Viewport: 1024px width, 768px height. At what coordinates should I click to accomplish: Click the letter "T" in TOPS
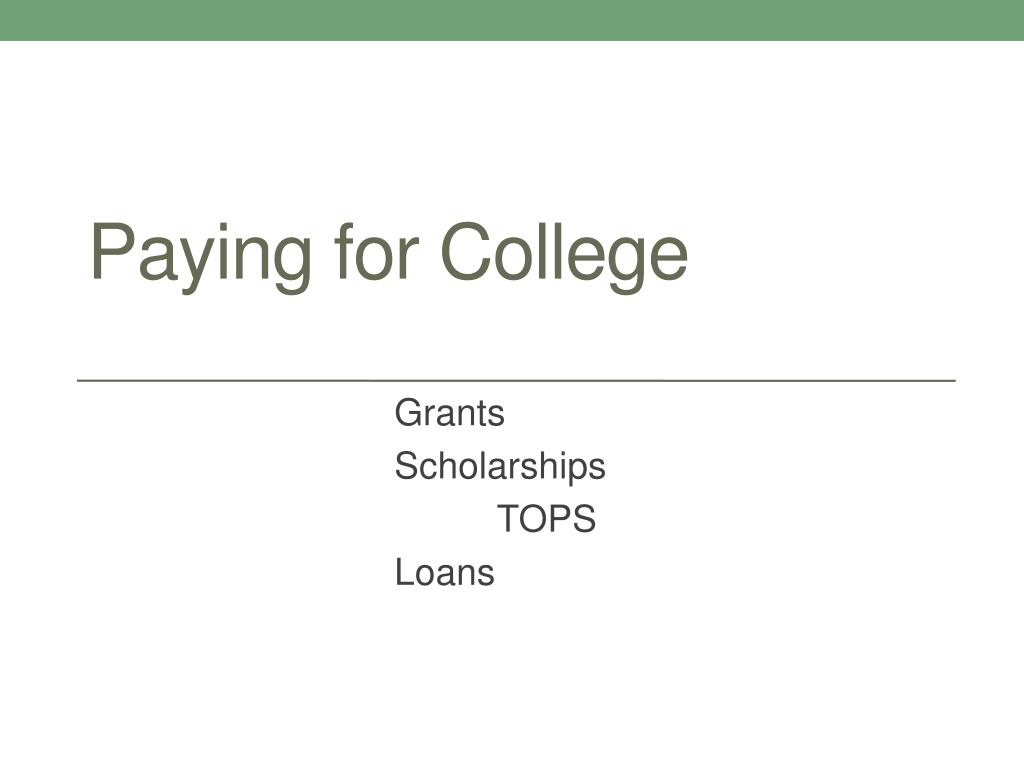pyautogui.click(x=508, y=519)
